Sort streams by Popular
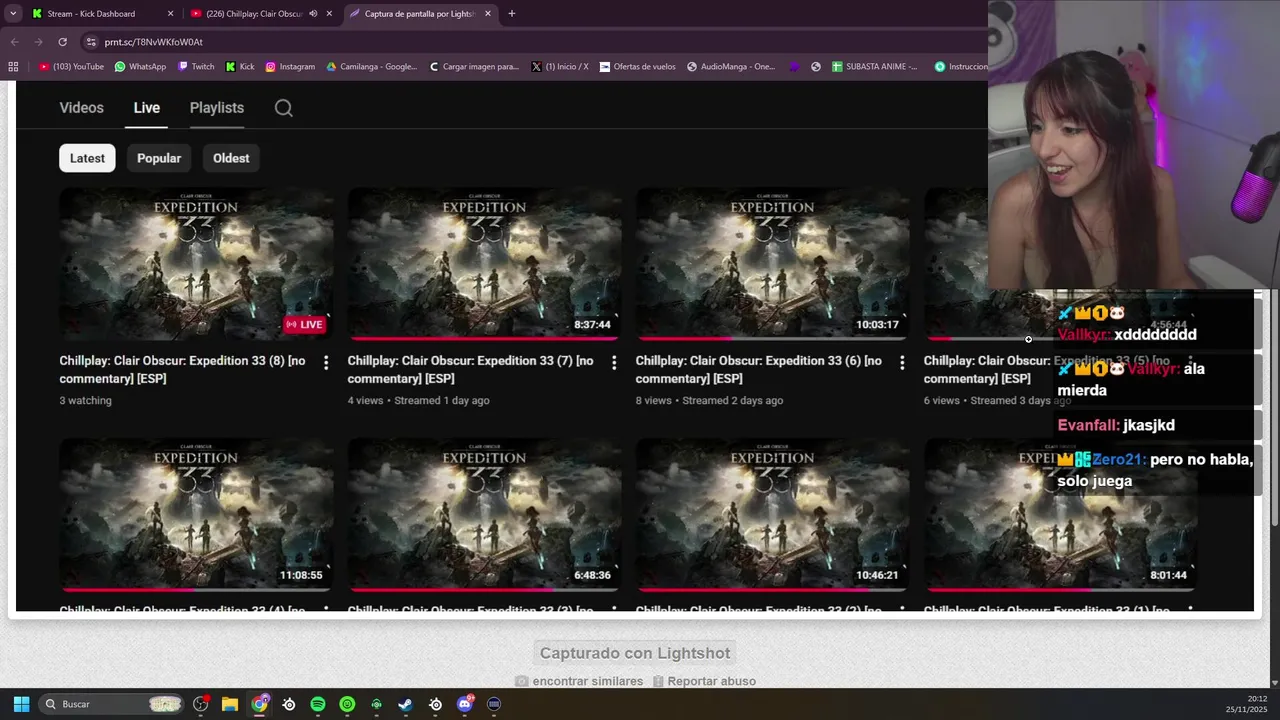 click(159, 158)
